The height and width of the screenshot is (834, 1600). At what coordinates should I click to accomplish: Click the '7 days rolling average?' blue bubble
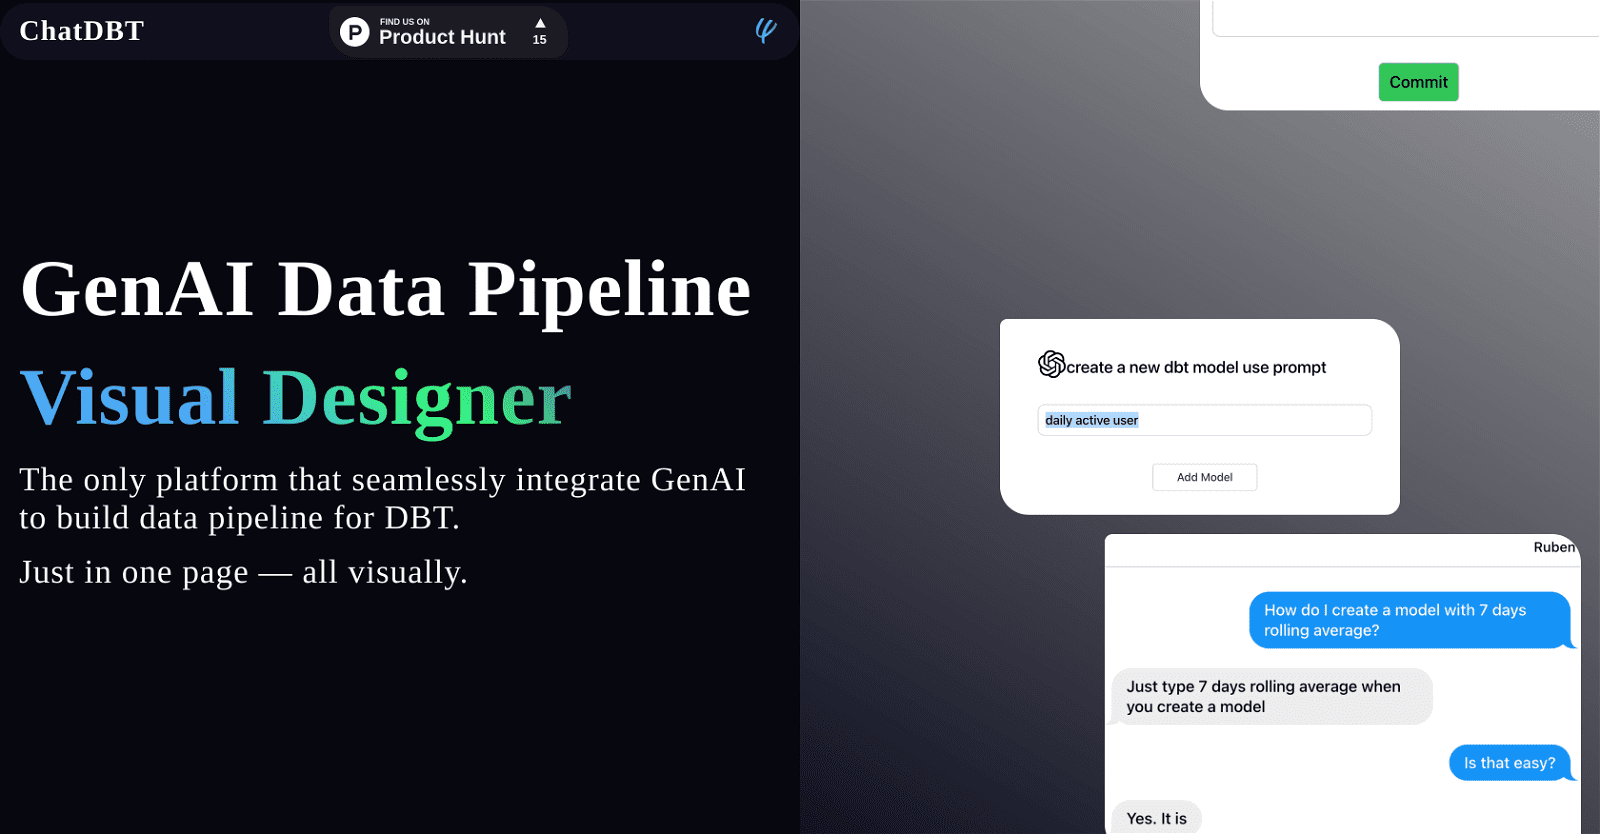[x=1409, y=620]
